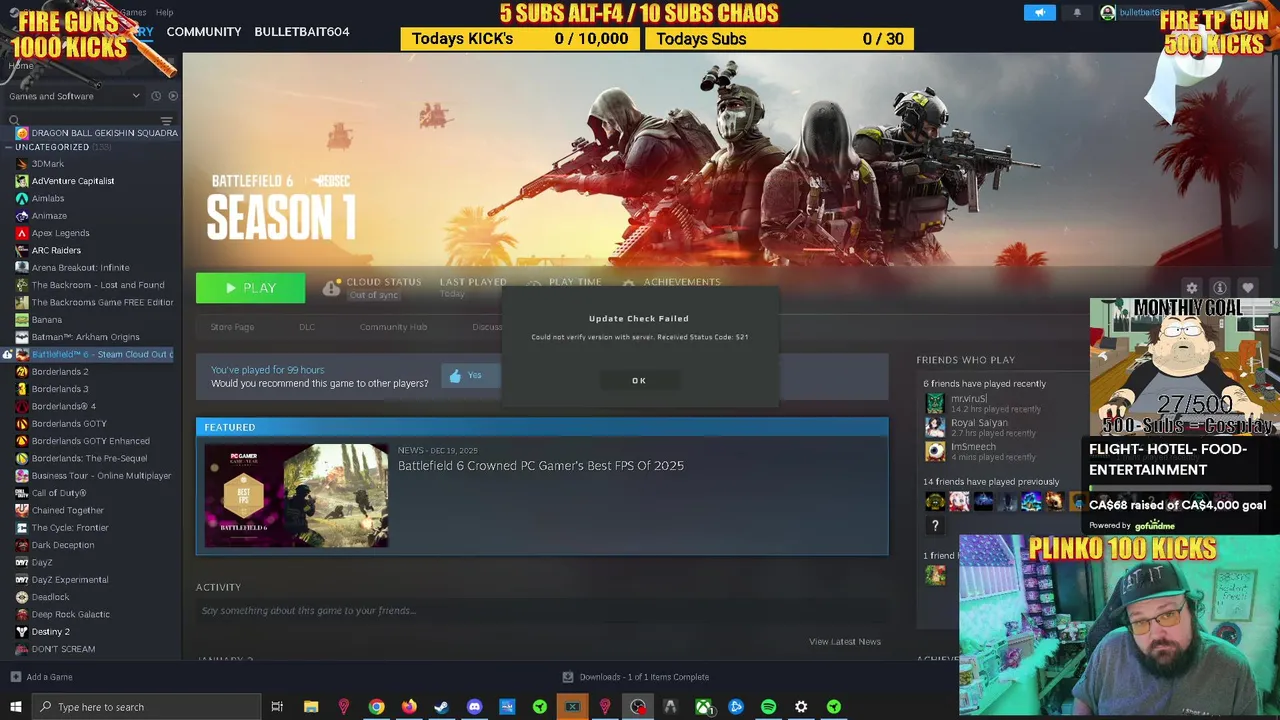The image size is (1280, 720).
Task: Launch Battlefield 6 with the green PLAY button
Action: 251,288
